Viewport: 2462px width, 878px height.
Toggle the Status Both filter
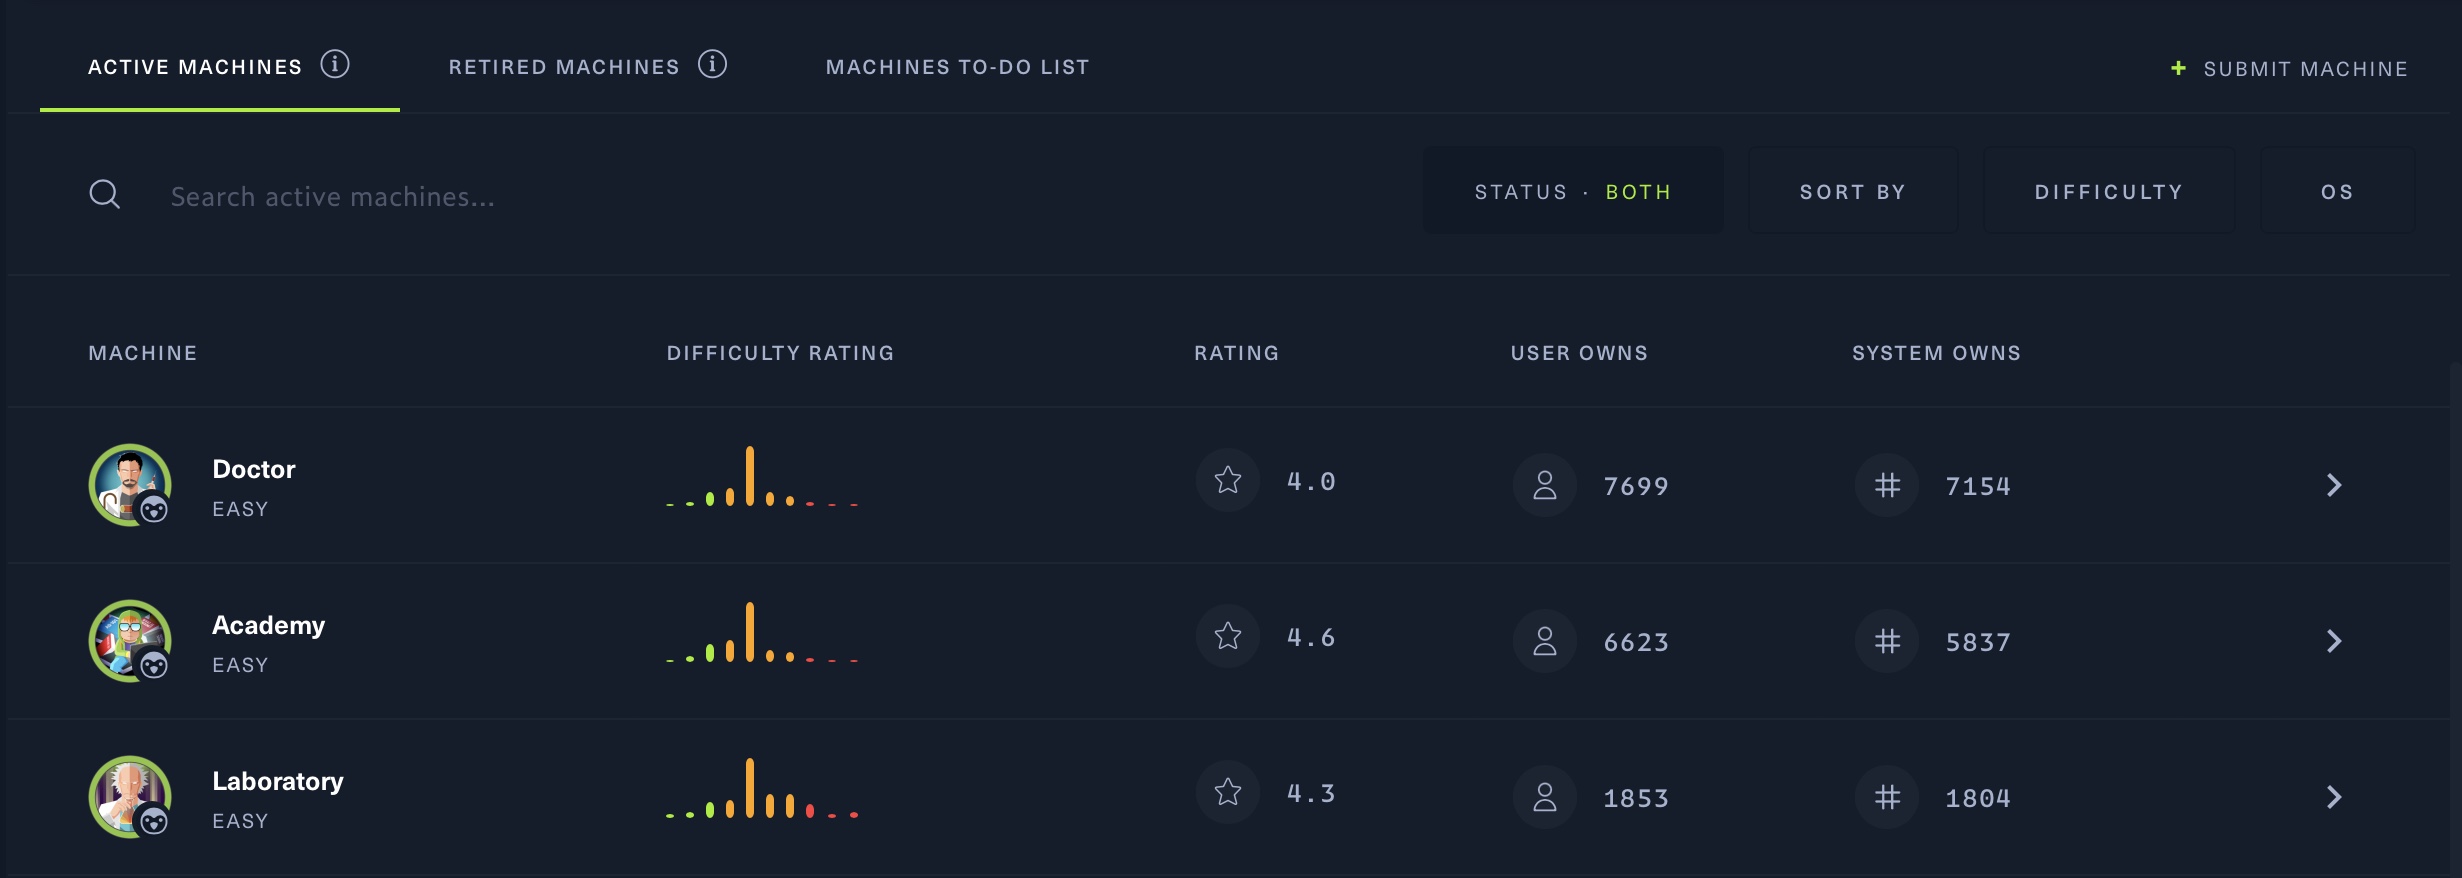1573,191
